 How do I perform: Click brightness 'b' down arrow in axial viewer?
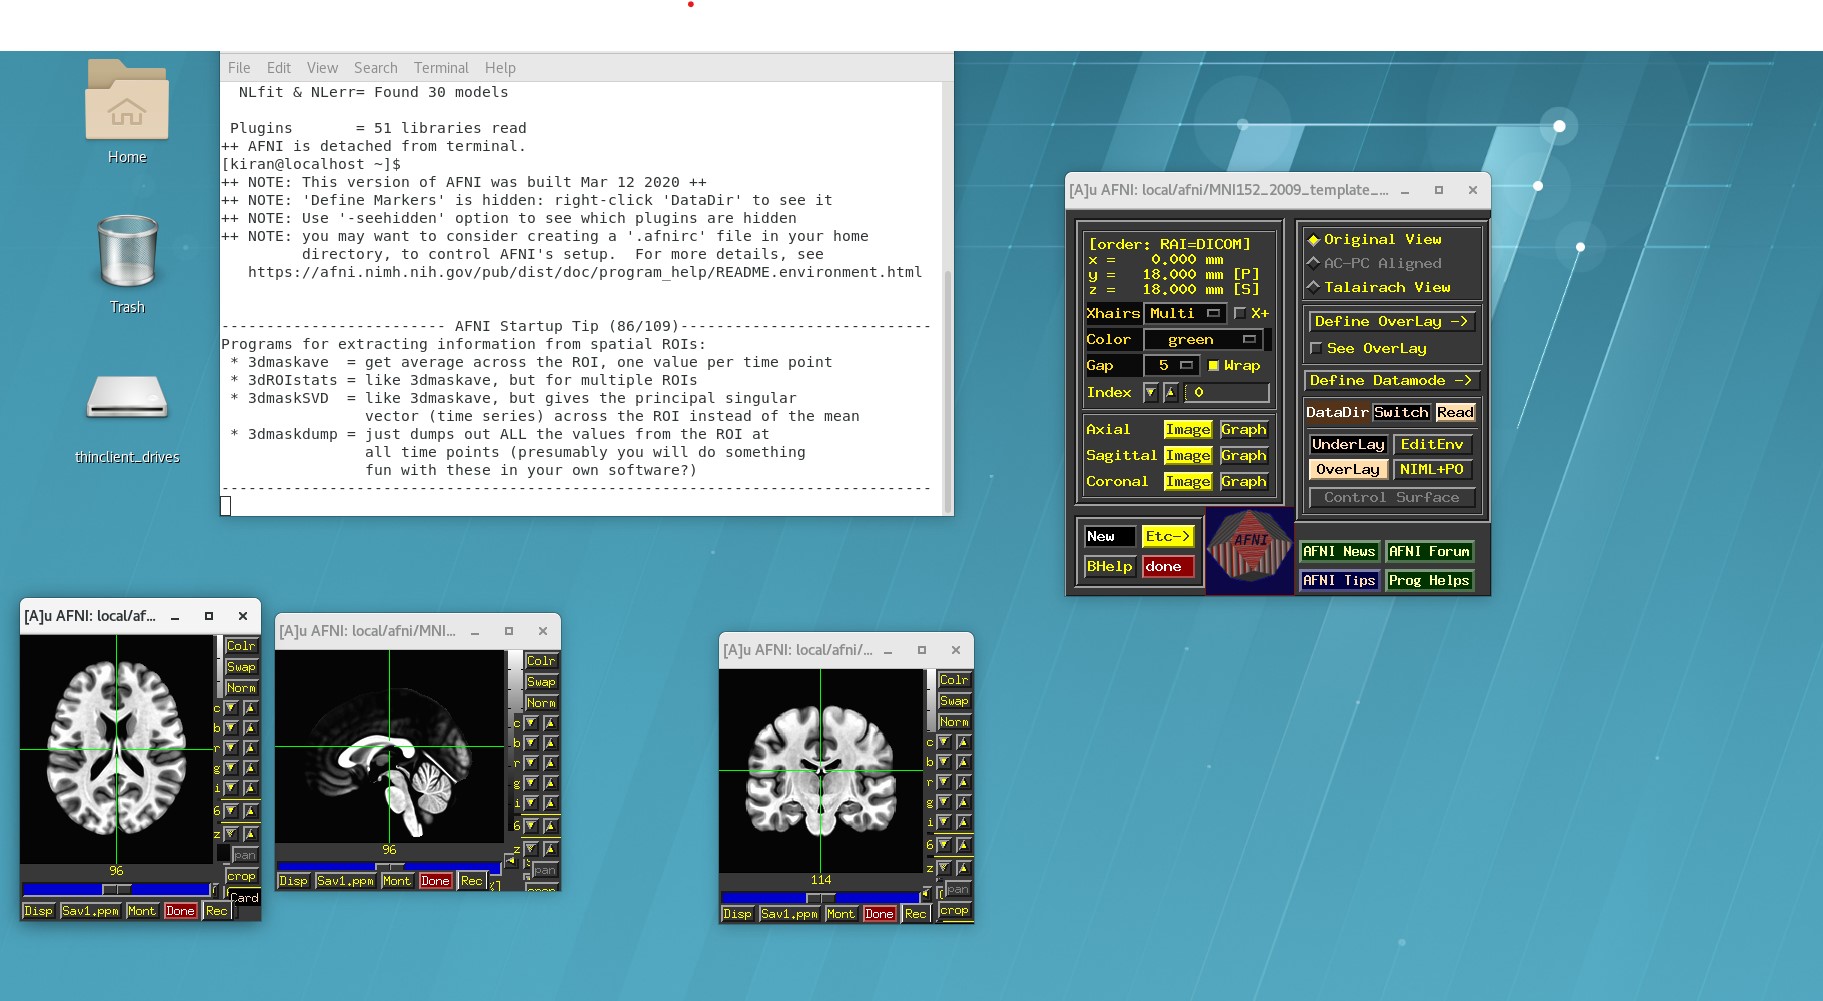(x=231, y=728)
